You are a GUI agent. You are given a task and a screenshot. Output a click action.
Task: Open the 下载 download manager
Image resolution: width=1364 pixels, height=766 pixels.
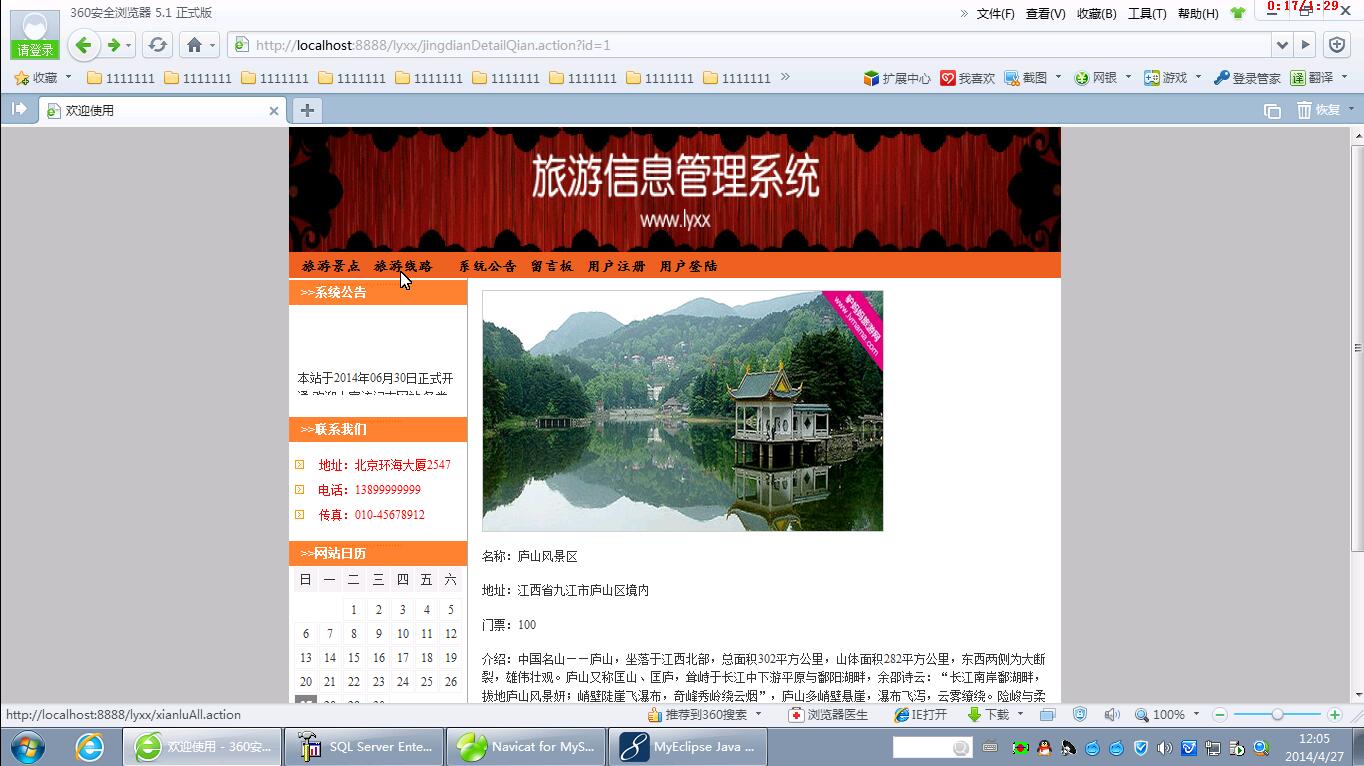coord(988,715)
